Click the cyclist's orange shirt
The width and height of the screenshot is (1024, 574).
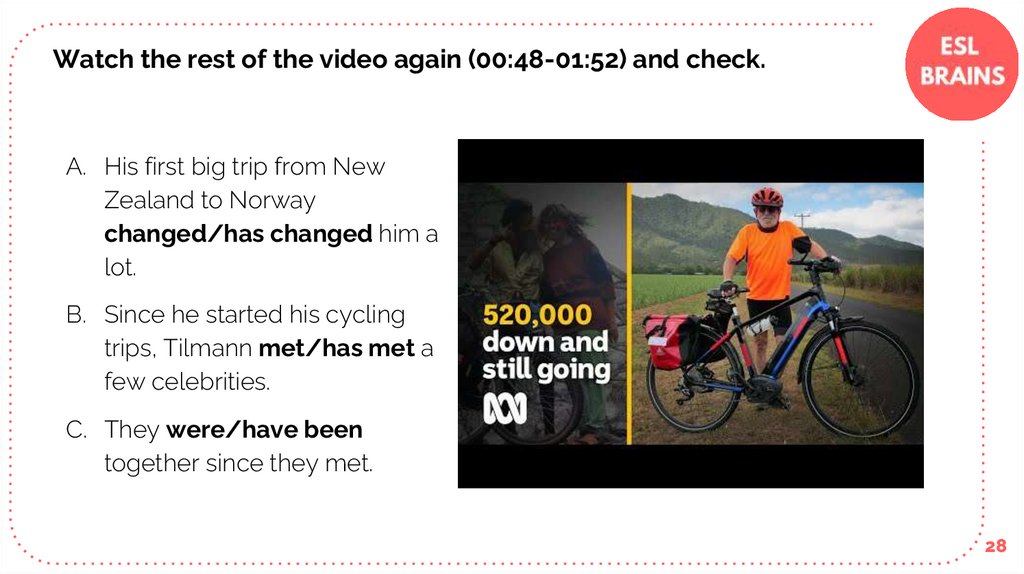pos(768,260)
